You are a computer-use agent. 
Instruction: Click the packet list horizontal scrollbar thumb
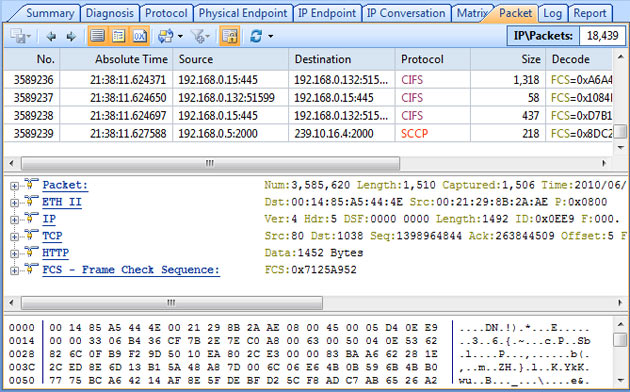[210, 163]
